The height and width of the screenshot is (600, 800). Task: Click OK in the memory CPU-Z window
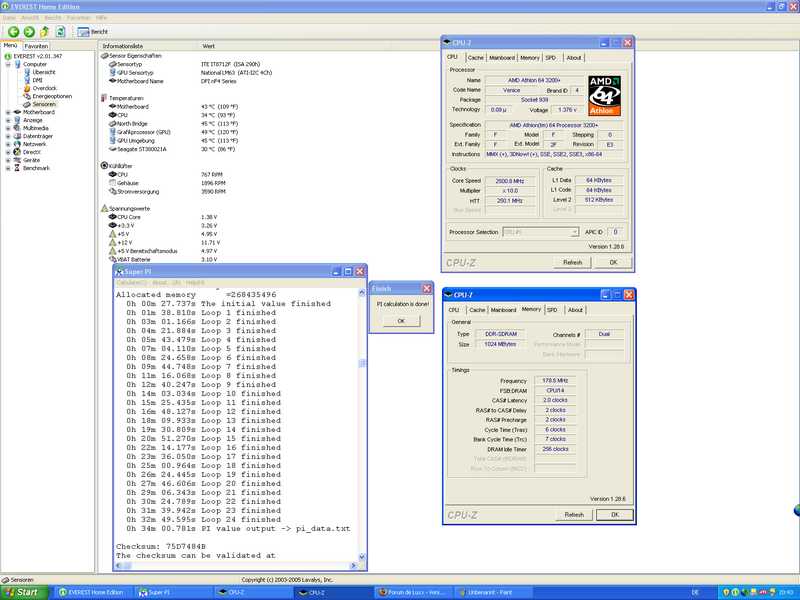615,515
